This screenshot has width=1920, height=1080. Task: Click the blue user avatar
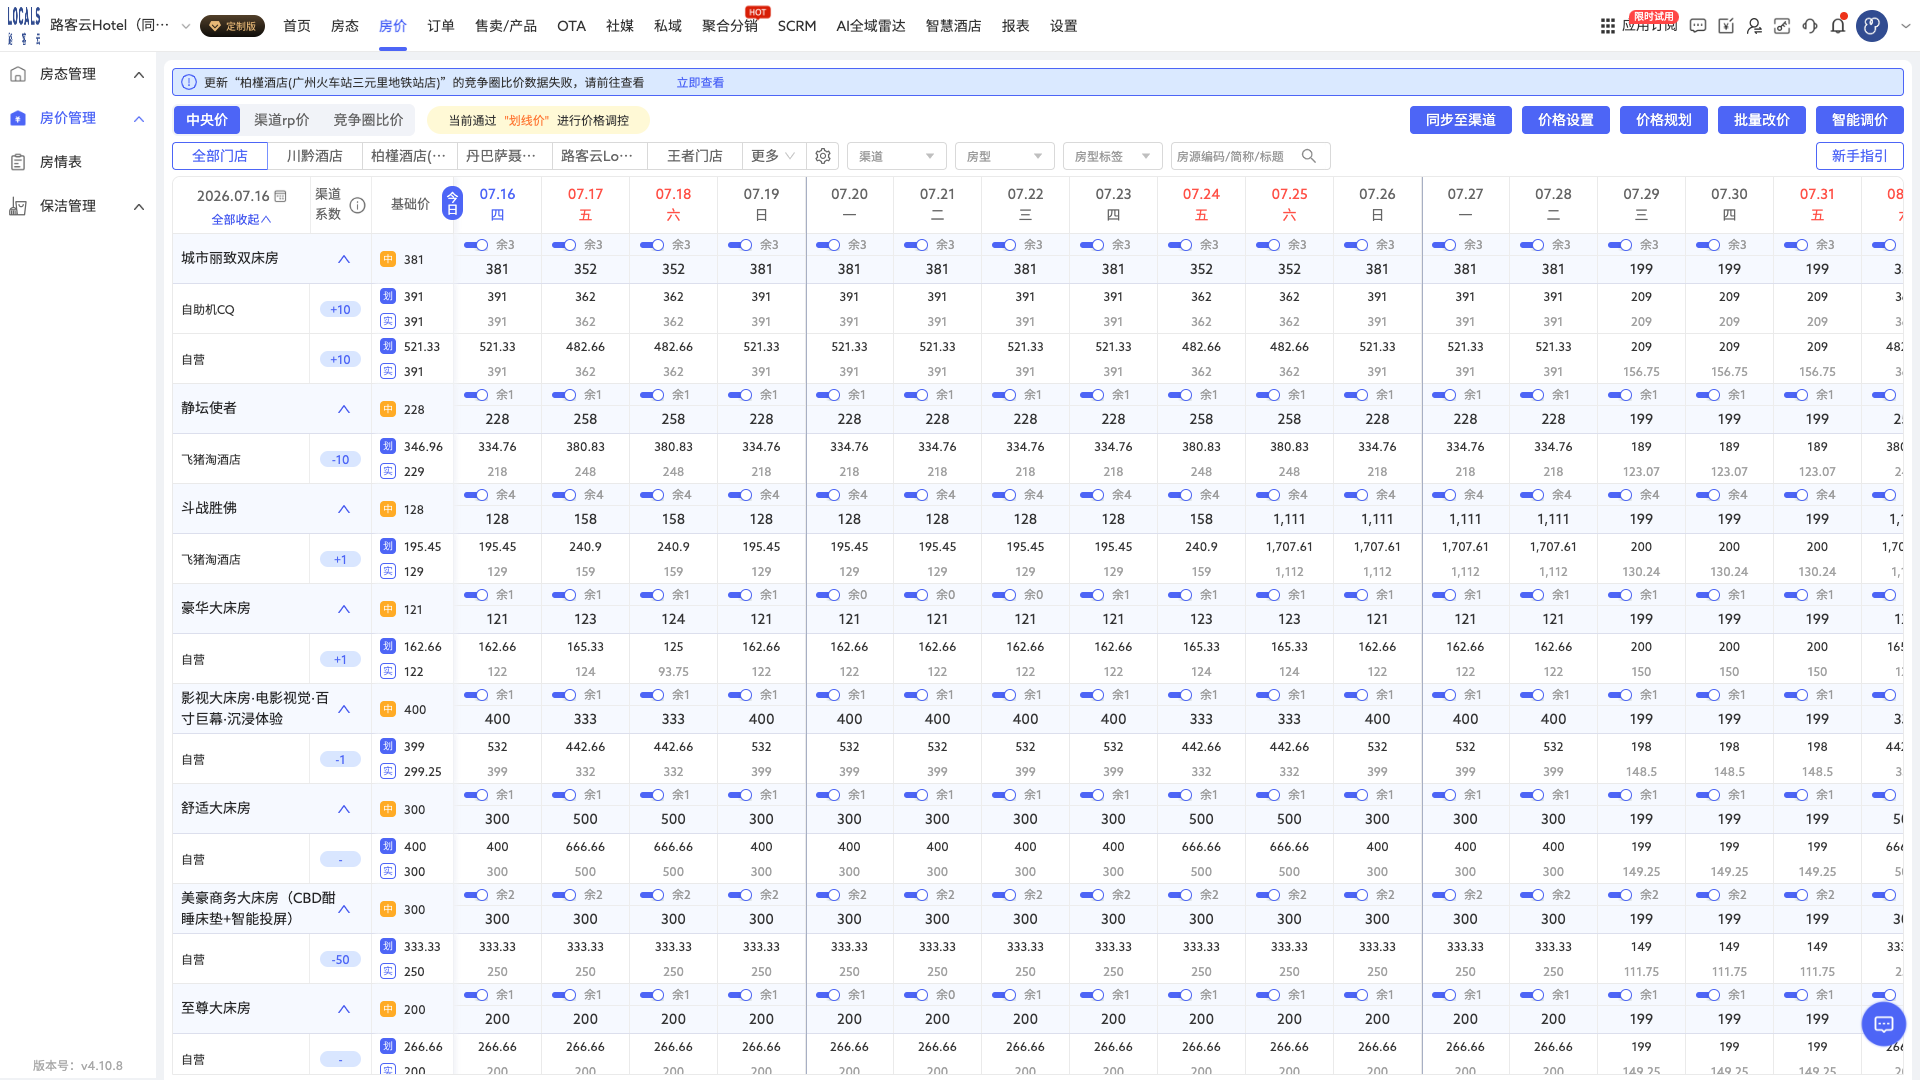[1872, 26]
